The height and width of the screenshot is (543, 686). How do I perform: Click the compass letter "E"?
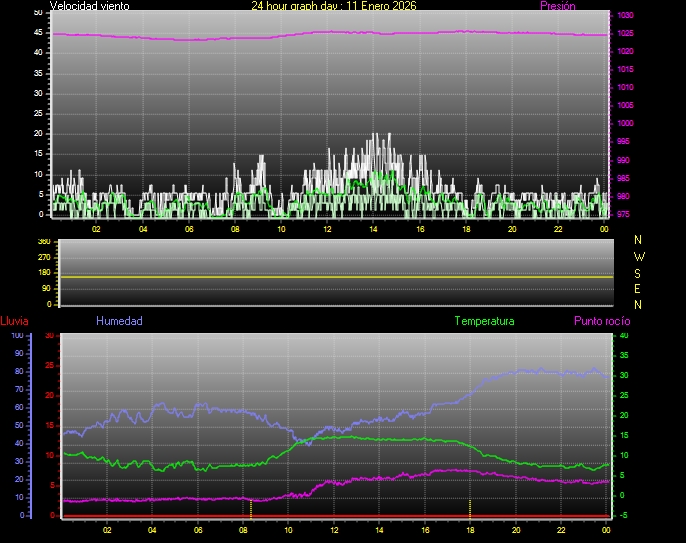(x=639, y=288)
